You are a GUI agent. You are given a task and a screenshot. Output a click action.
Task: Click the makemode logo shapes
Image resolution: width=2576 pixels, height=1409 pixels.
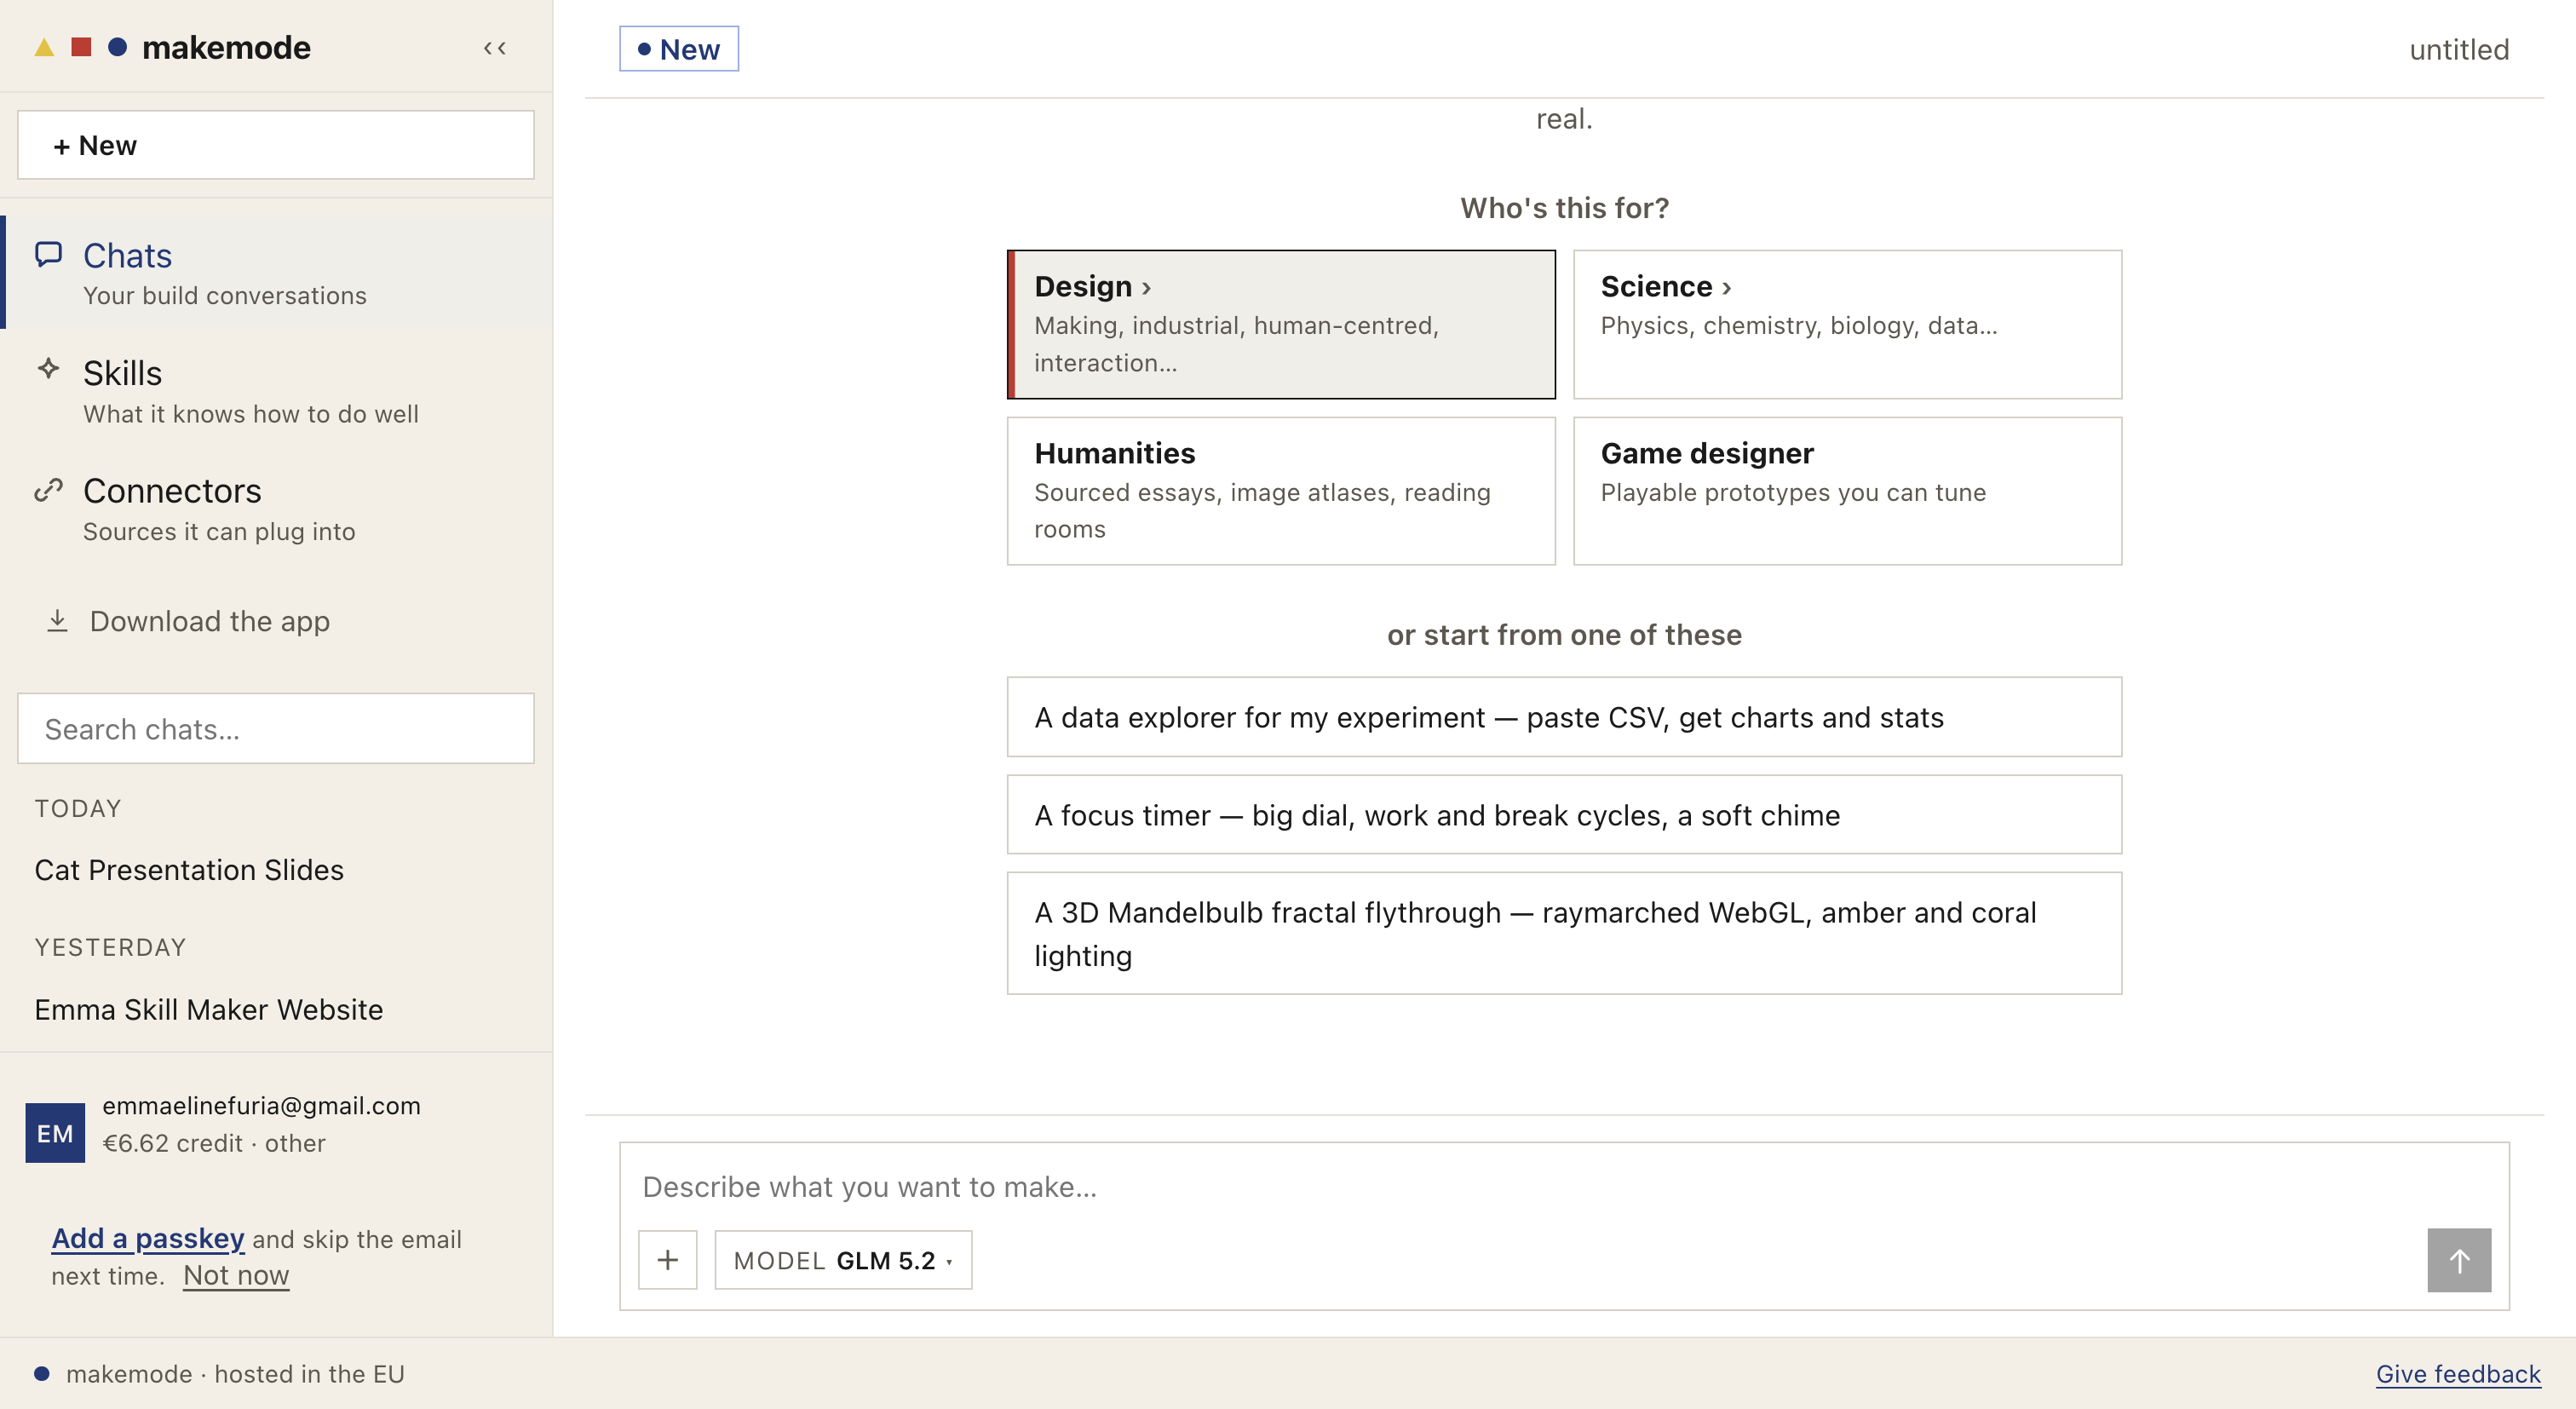pos(81,47)
